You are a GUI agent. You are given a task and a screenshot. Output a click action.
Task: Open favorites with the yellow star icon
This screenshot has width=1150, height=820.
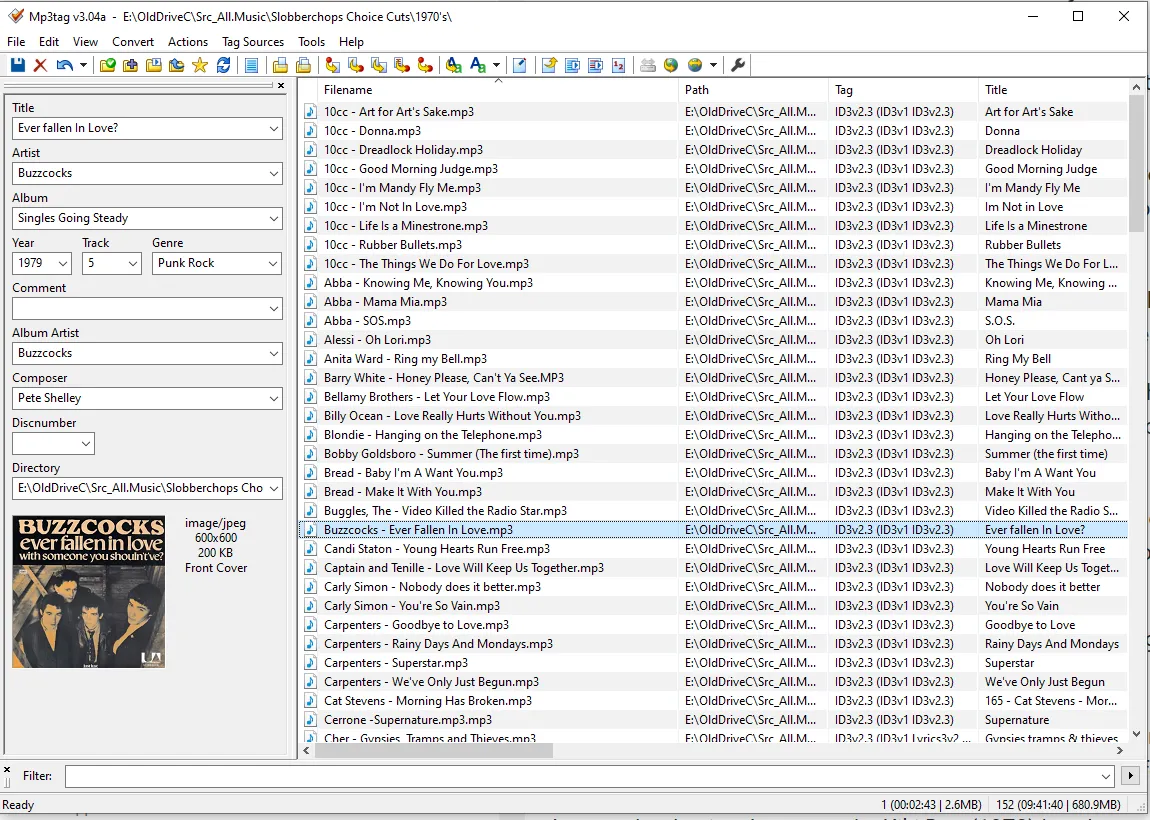click(x=199, y=65)
